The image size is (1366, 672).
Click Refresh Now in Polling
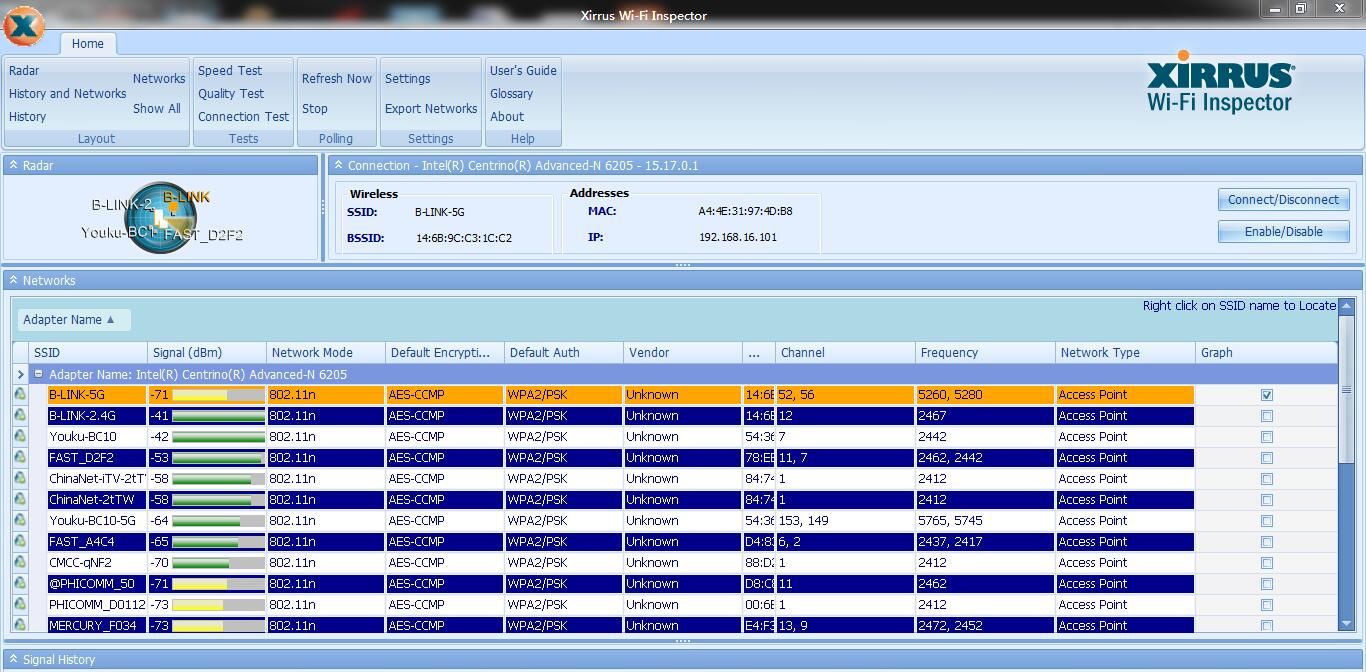click(337, 79)
